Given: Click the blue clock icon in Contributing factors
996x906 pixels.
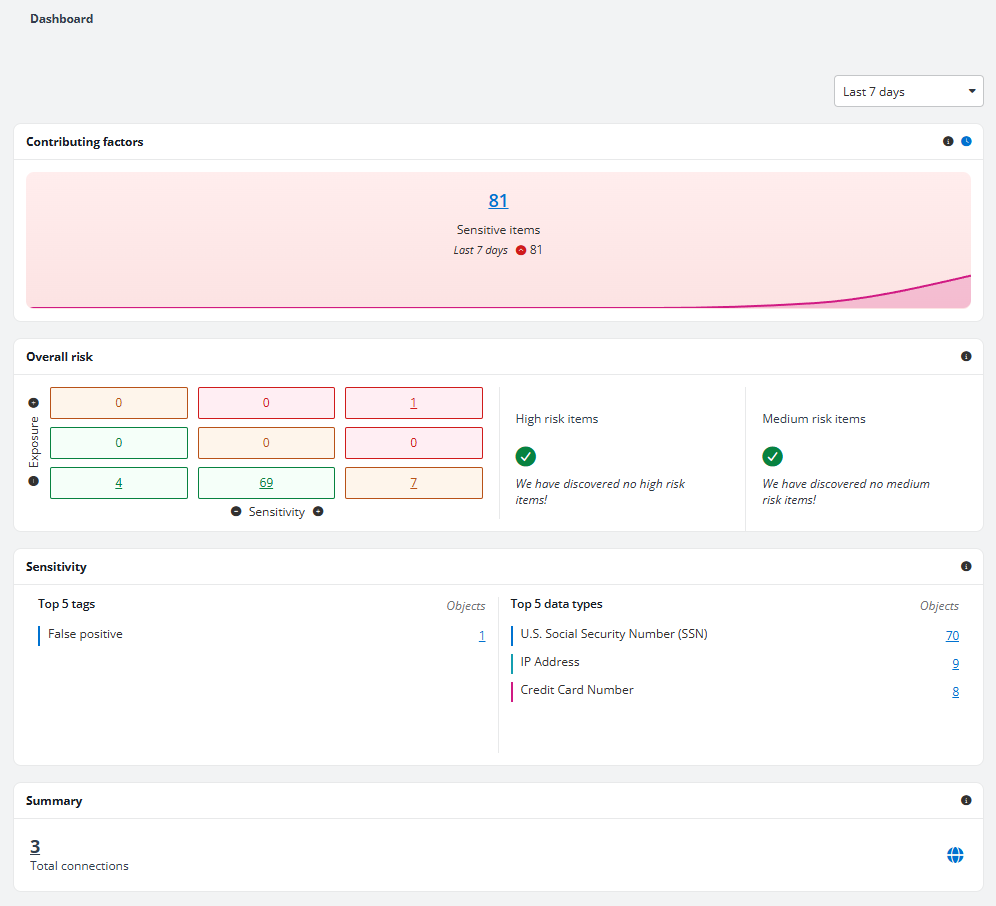Looking at the screenshot, I should [966, 141].
